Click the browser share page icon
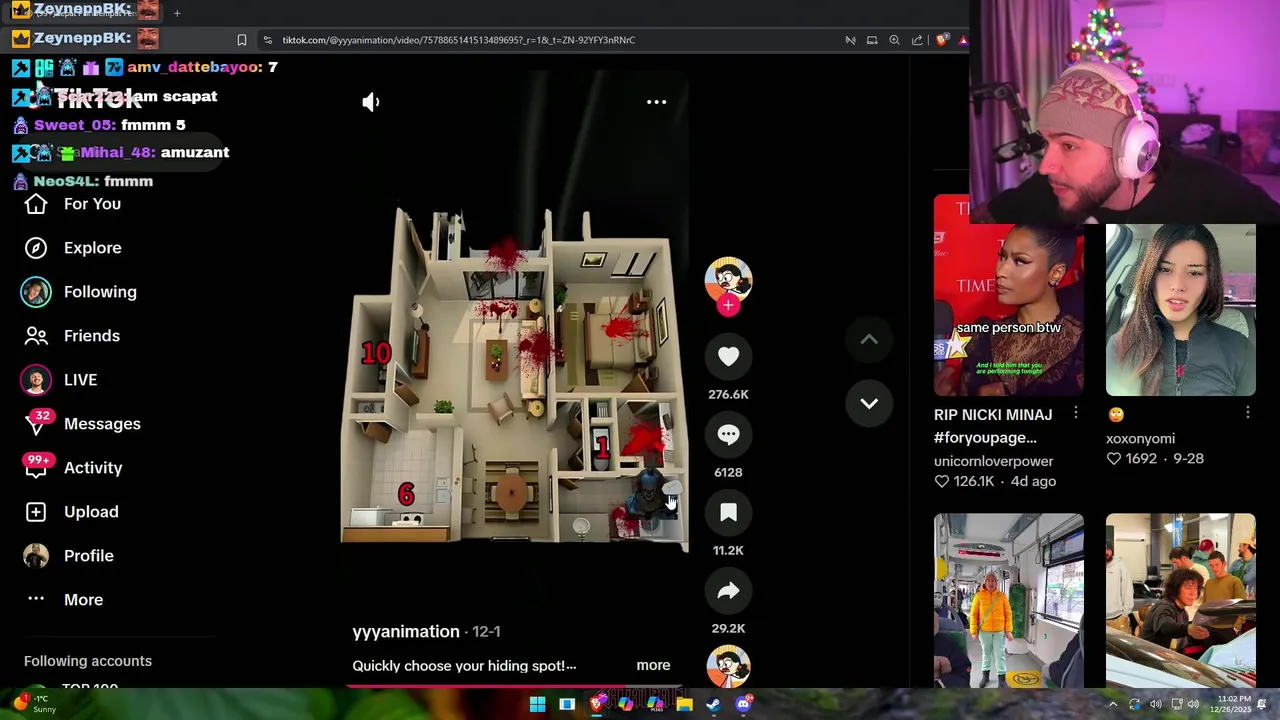1280x720 pixels. [917, 40]
